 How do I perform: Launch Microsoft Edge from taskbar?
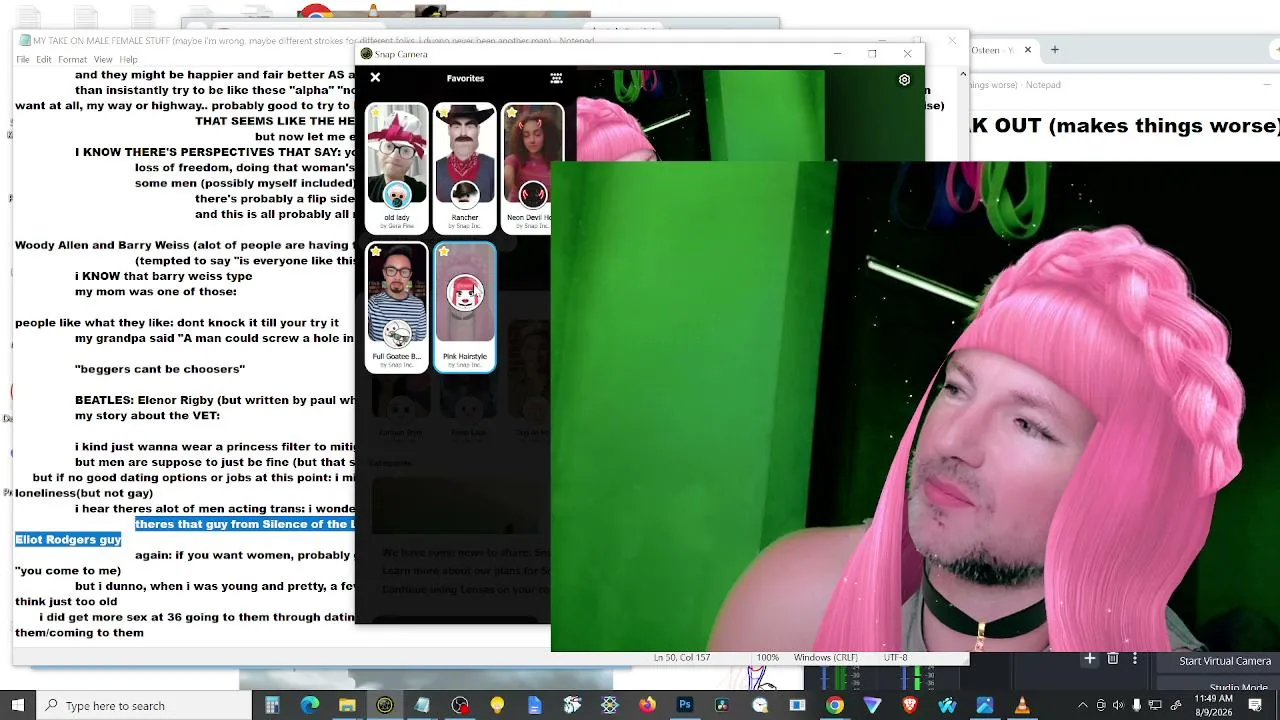(x=310, y=706)
